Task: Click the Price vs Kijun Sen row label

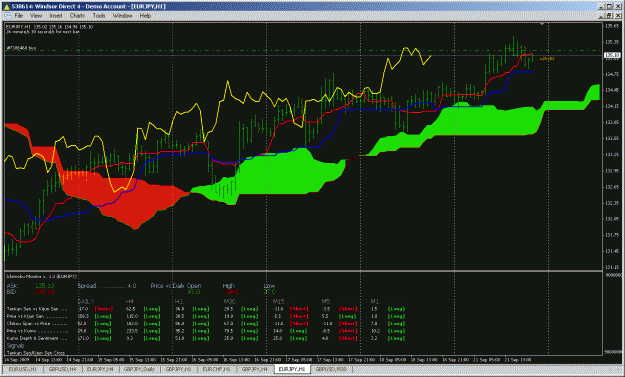Action: (37, 316)
